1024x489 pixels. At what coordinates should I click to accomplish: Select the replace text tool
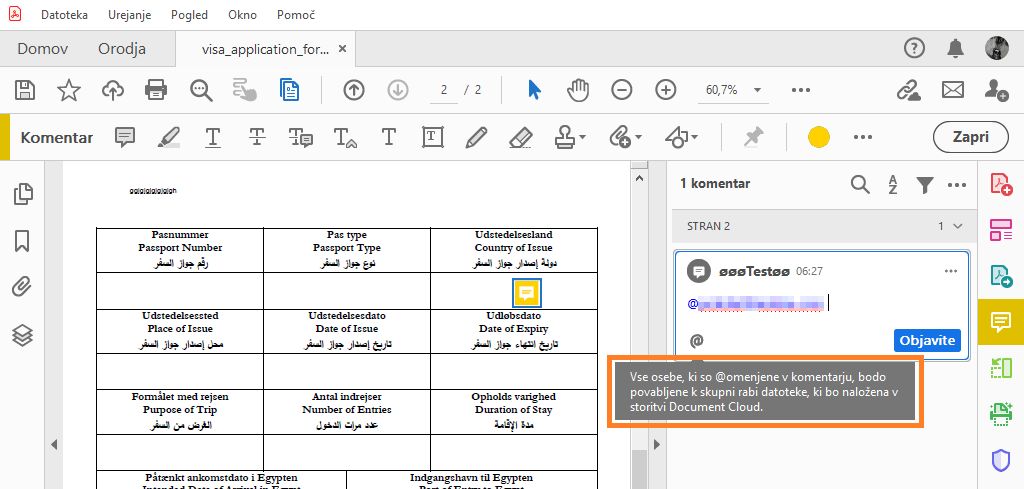tap(300, 137)
